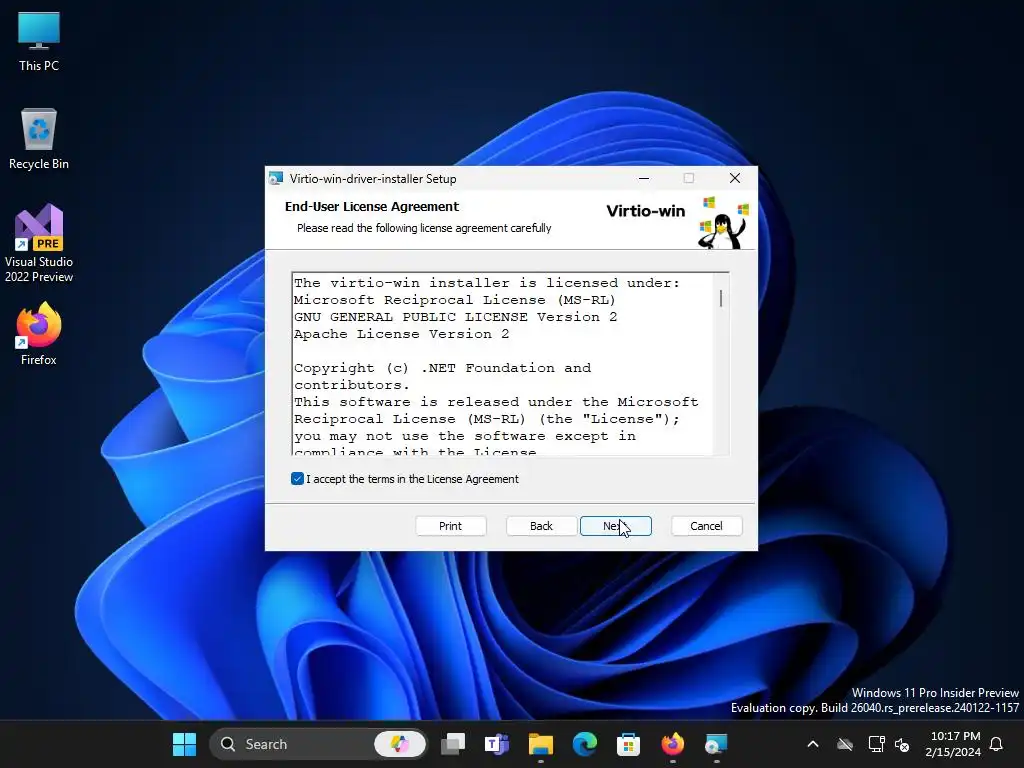Click the Copilot icon in the search box
Image resolution: width=1024 pixels, height=768 pixels.
[x=400, y=744]
